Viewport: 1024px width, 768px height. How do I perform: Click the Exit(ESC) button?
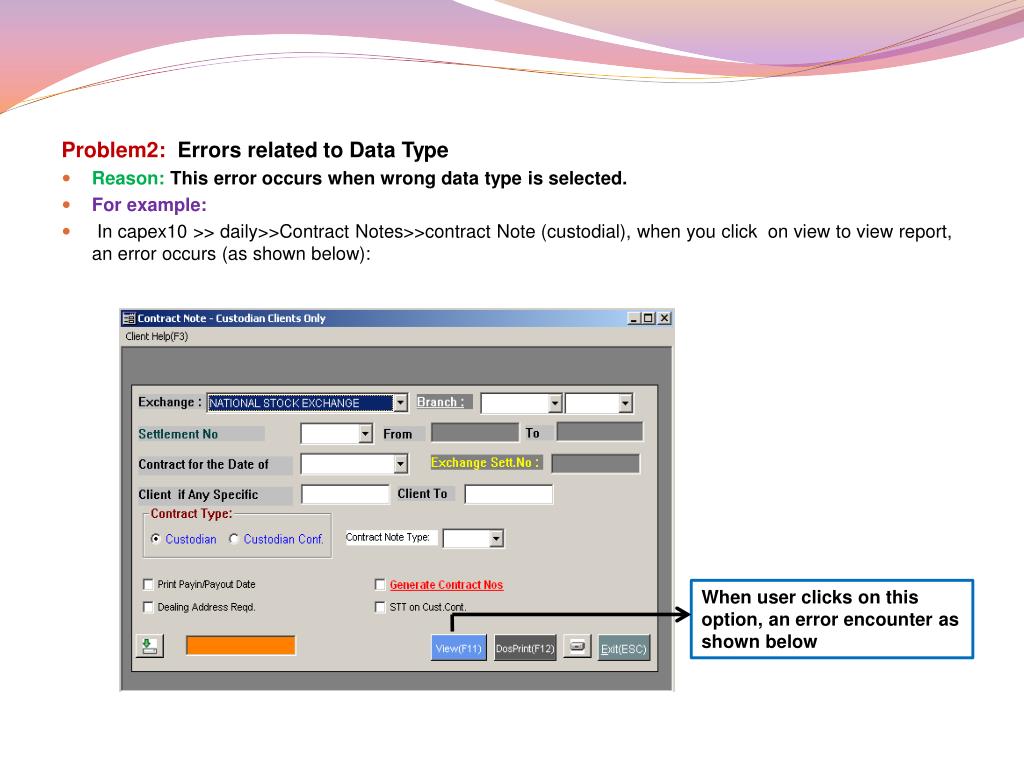pos(624,648)
